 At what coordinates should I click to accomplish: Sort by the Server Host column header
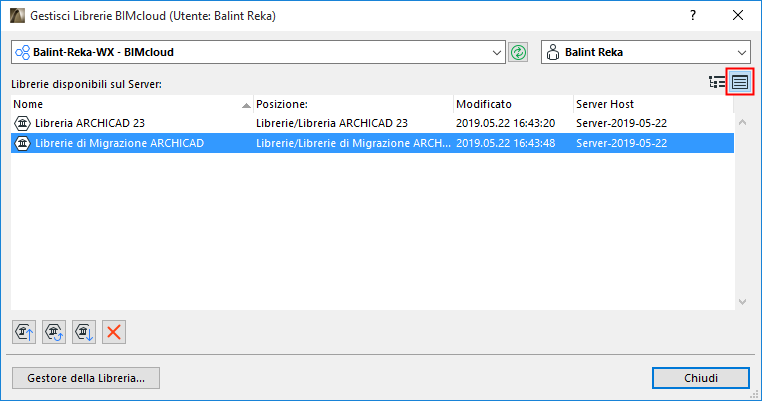(653, 105)
